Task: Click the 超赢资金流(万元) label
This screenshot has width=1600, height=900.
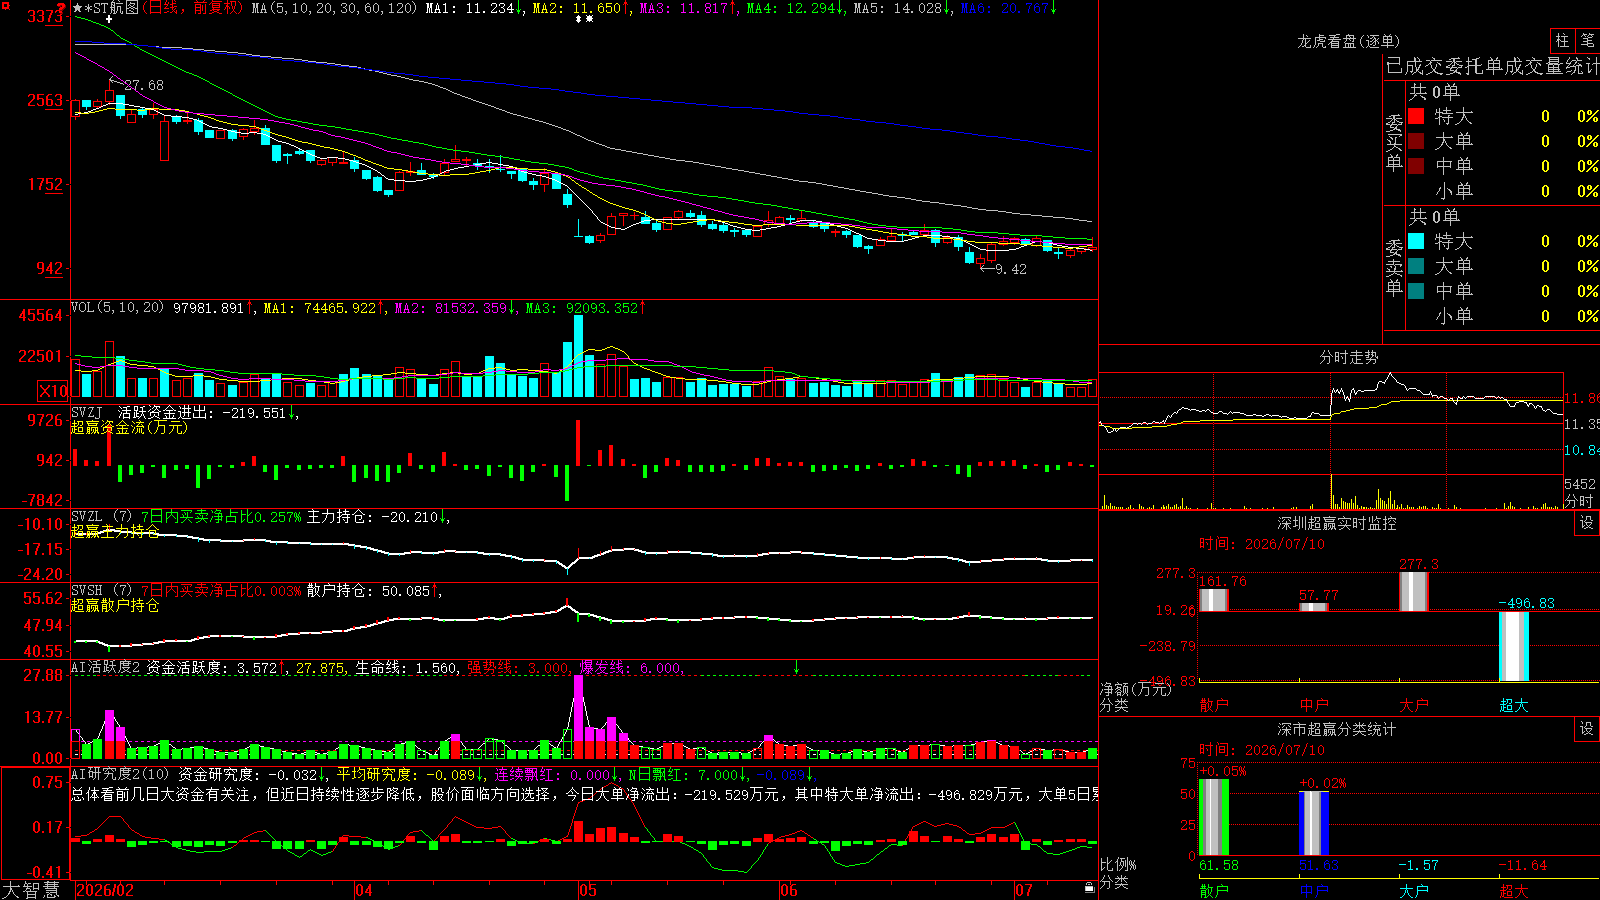Action: [129, 427]
